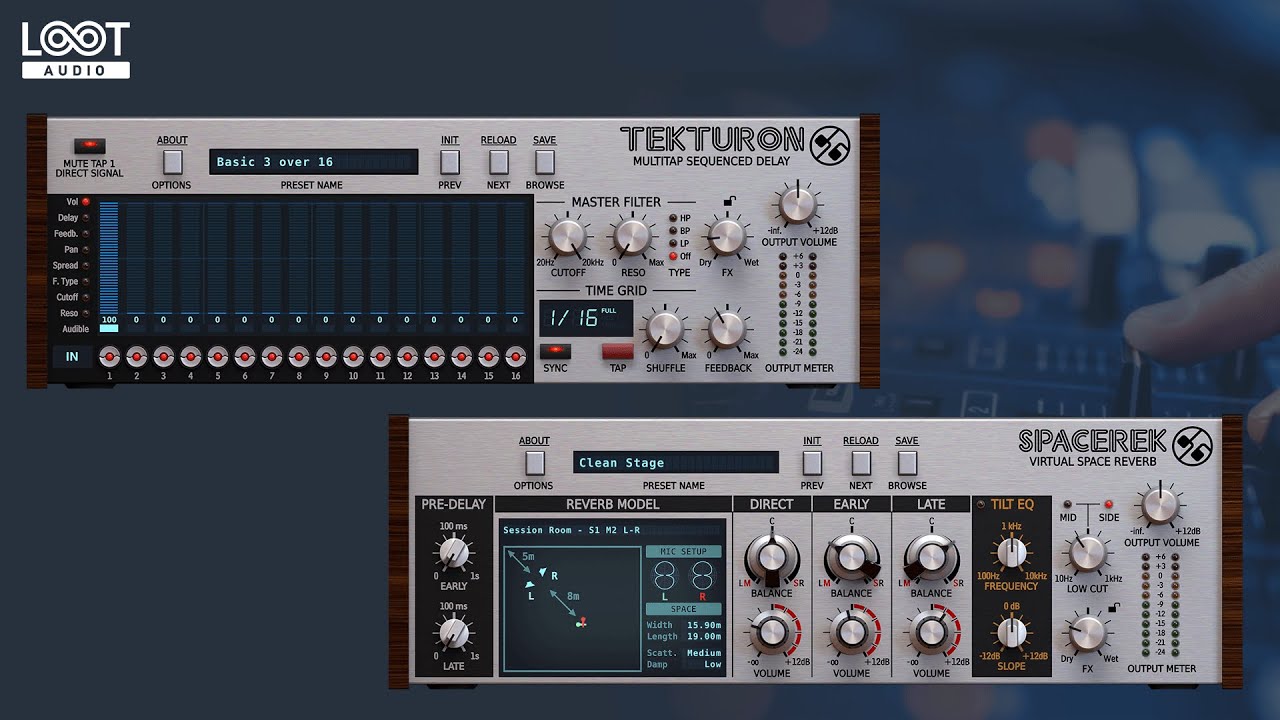Click the Tekturon FX dry/wet knob
1280x720 pixels.
pyautogui.click(x=727, y=237)
